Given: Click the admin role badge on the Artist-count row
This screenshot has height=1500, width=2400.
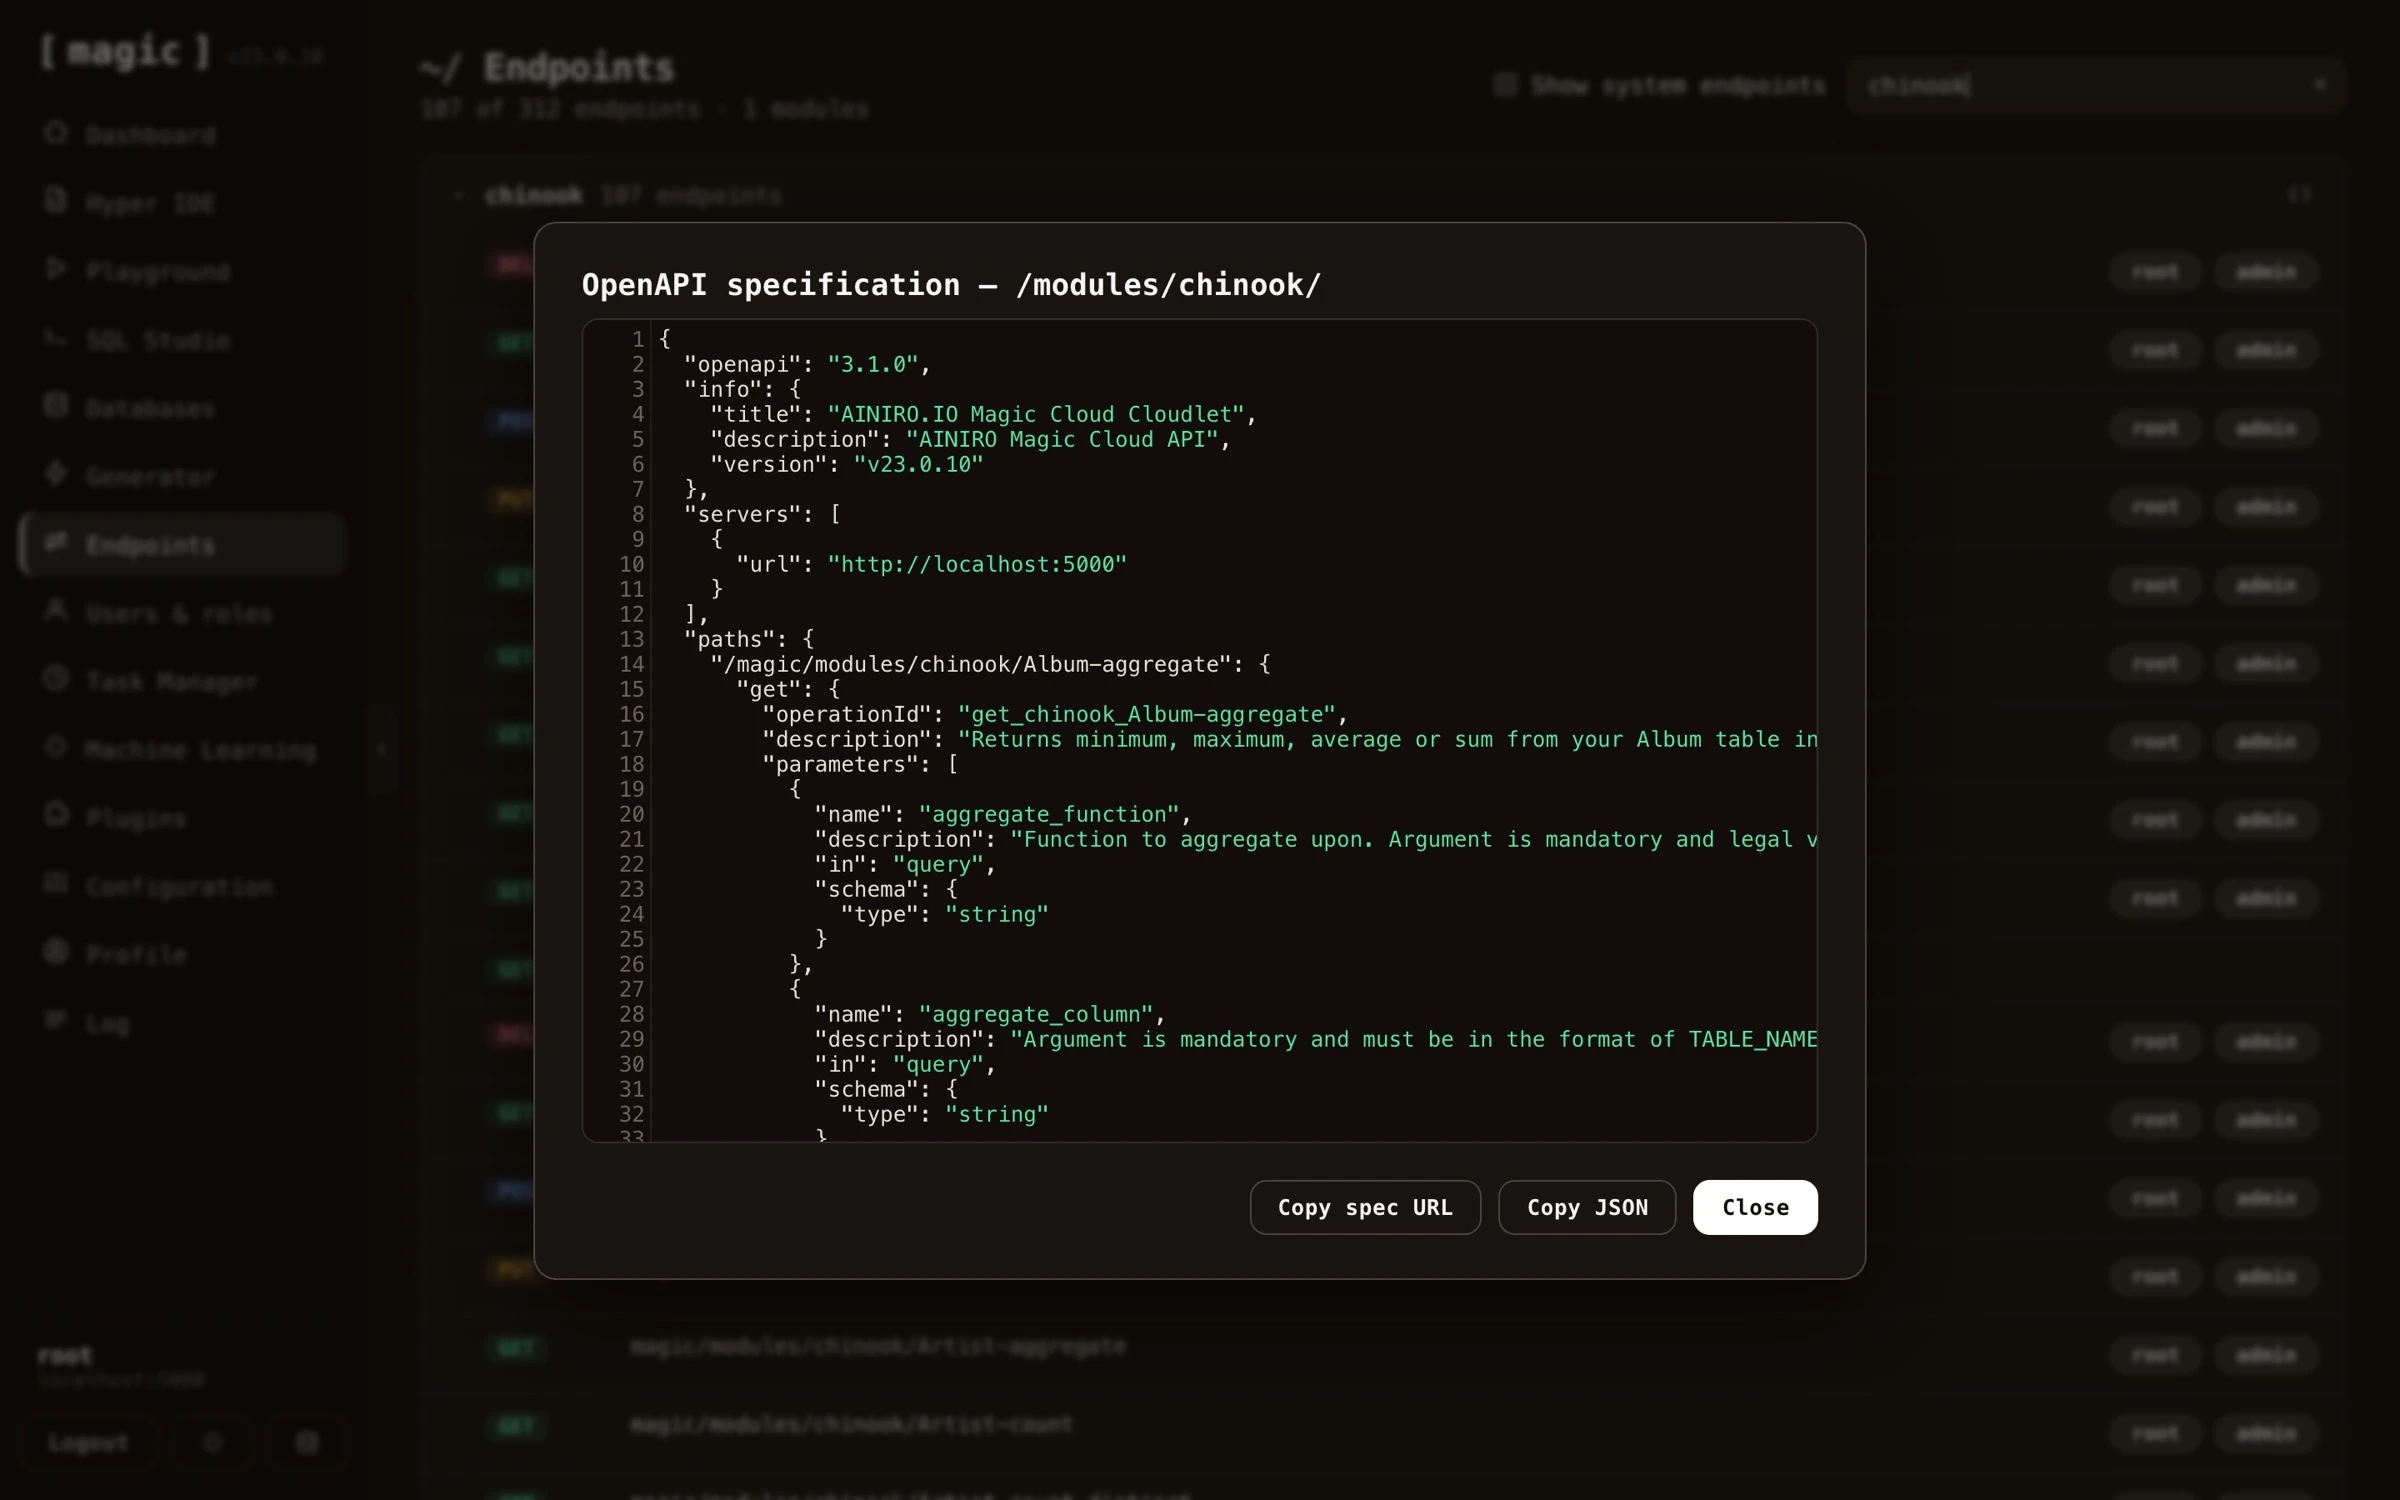Looking at the screenshot, I should click(2266, 1433).
